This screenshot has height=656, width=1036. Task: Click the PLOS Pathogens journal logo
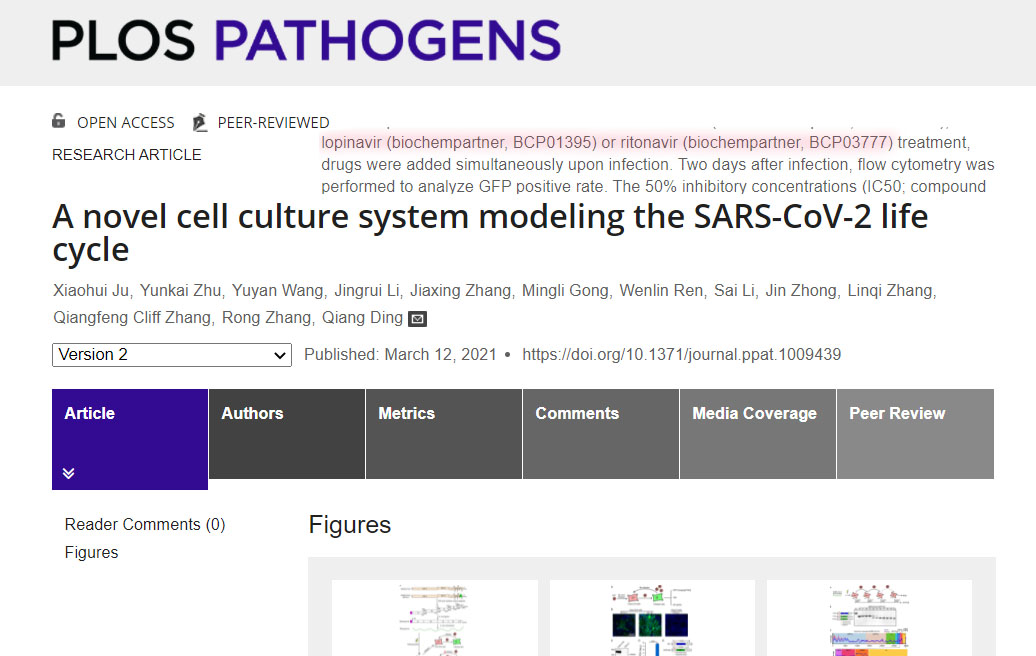coord(306,40)
